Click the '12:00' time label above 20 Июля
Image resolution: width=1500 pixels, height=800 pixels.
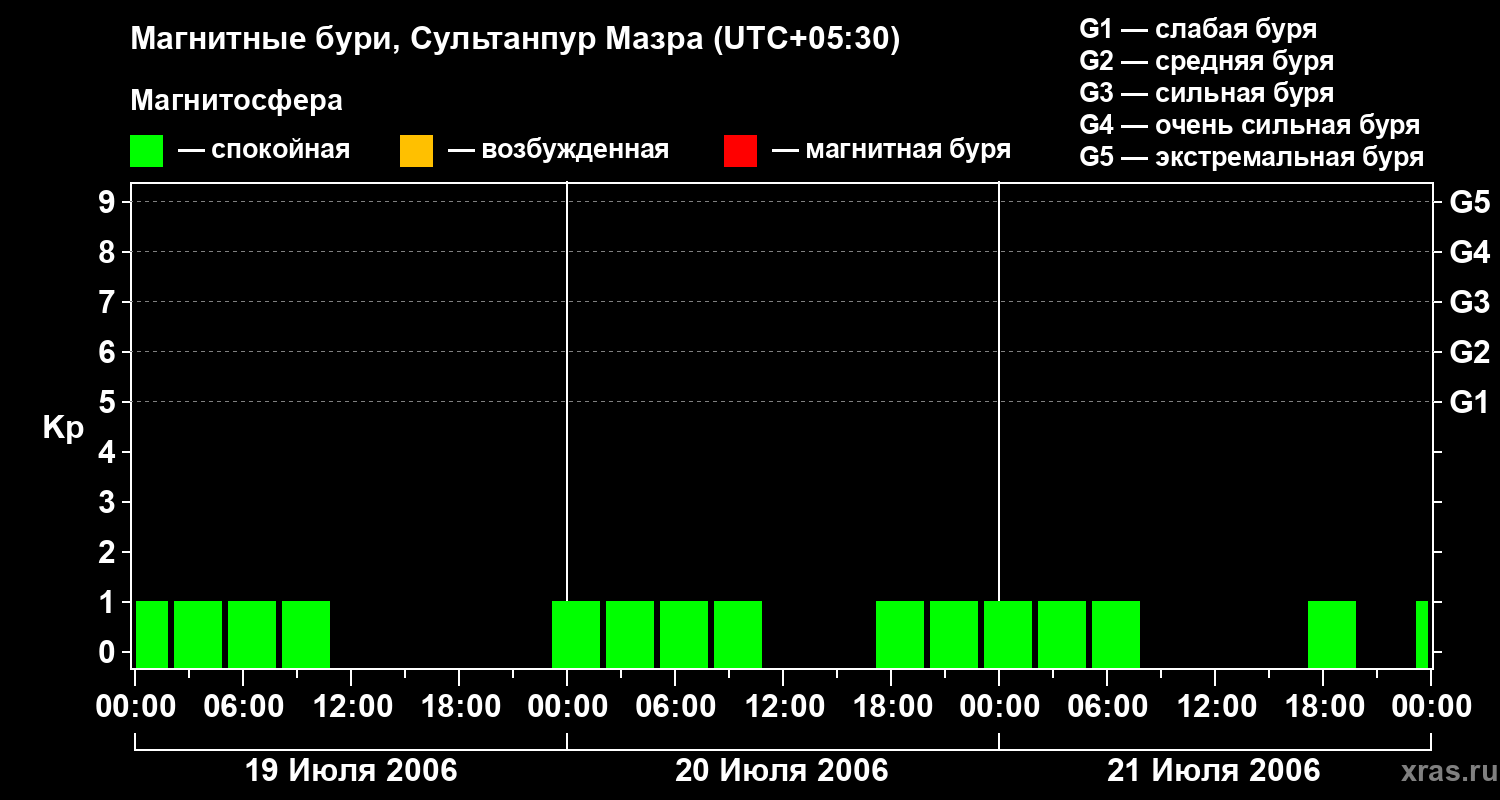click(x=784, y=707)
